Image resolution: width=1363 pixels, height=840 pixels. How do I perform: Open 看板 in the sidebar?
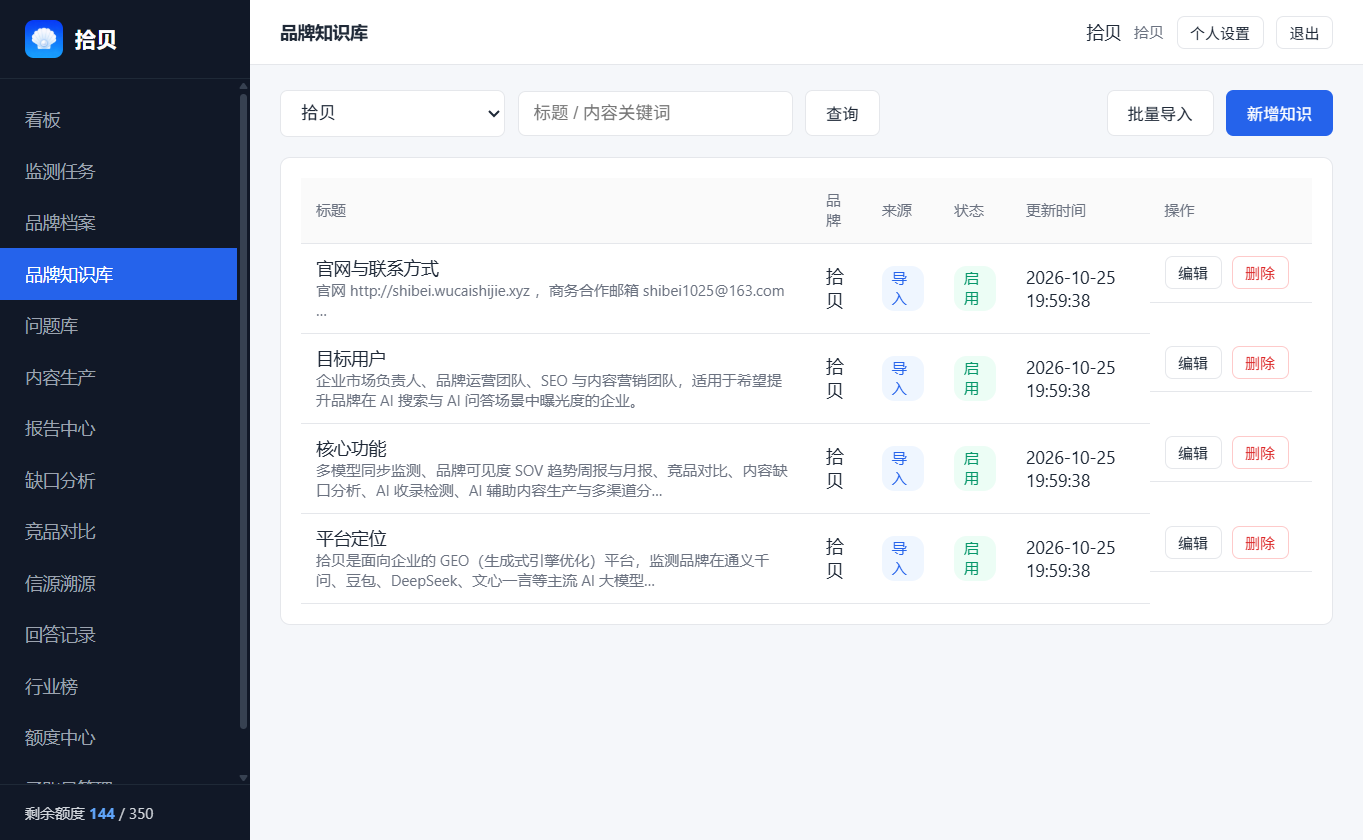pos(118,120)
